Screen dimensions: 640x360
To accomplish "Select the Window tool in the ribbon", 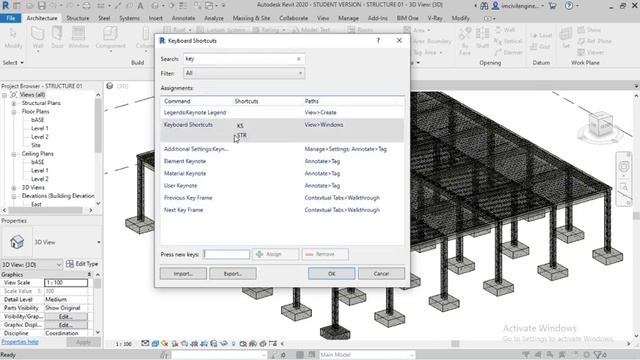I will click(78, 38).
